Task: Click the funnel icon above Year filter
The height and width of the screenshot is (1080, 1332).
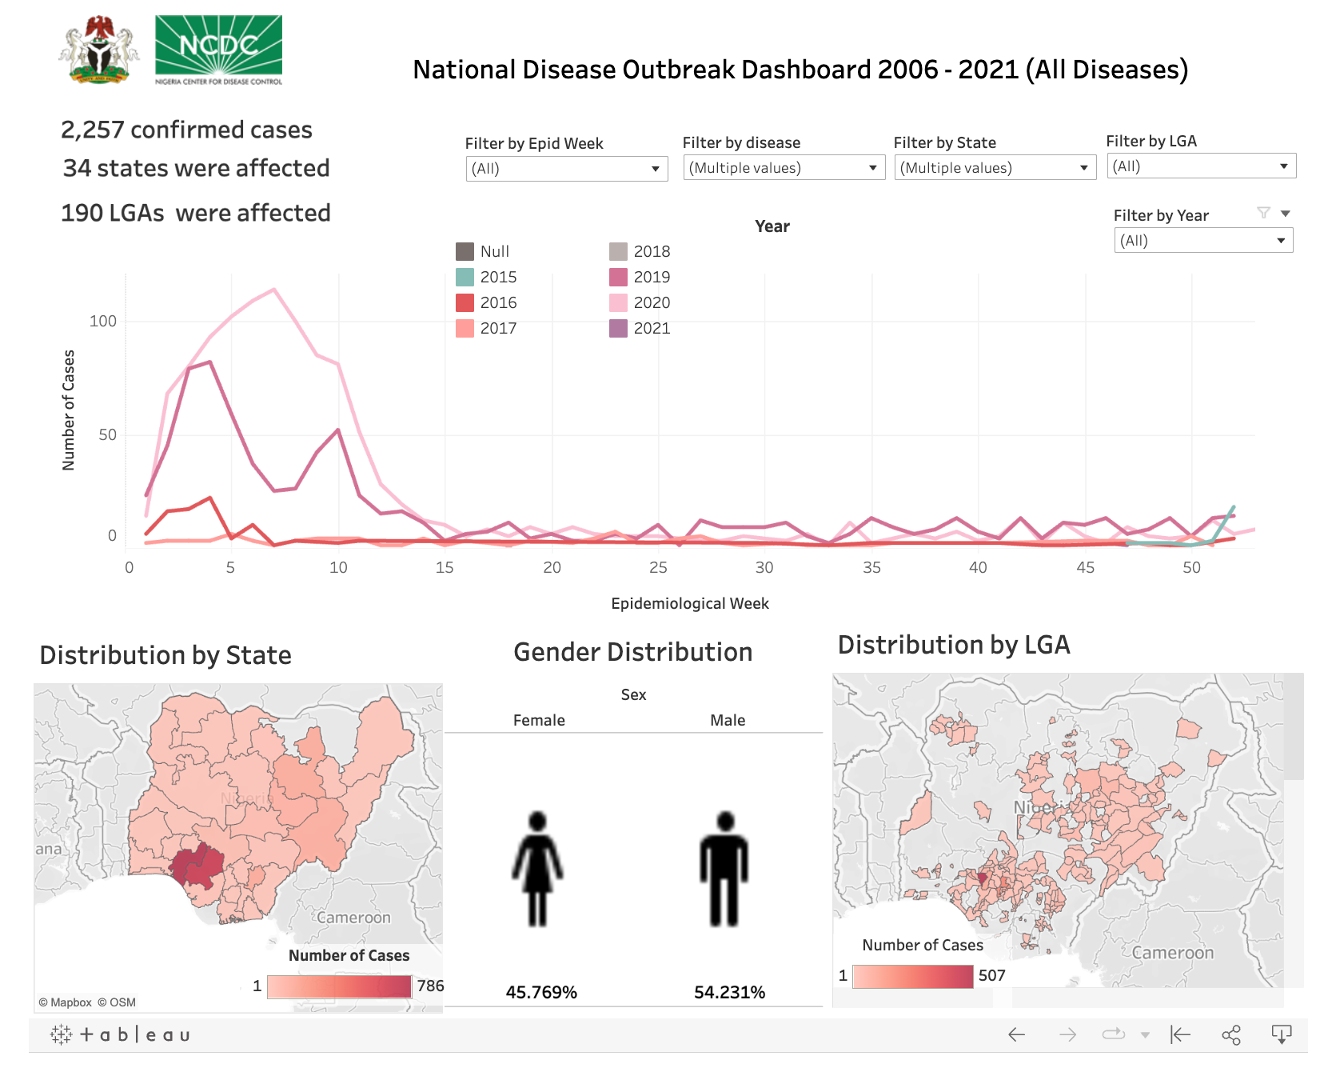Action: pos(1263,213)
